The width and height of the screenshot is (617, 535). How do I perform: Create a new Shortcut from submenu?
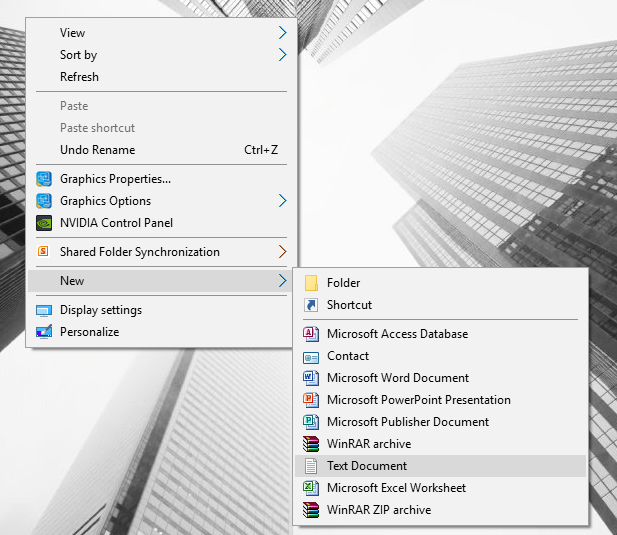coord(440,305)
